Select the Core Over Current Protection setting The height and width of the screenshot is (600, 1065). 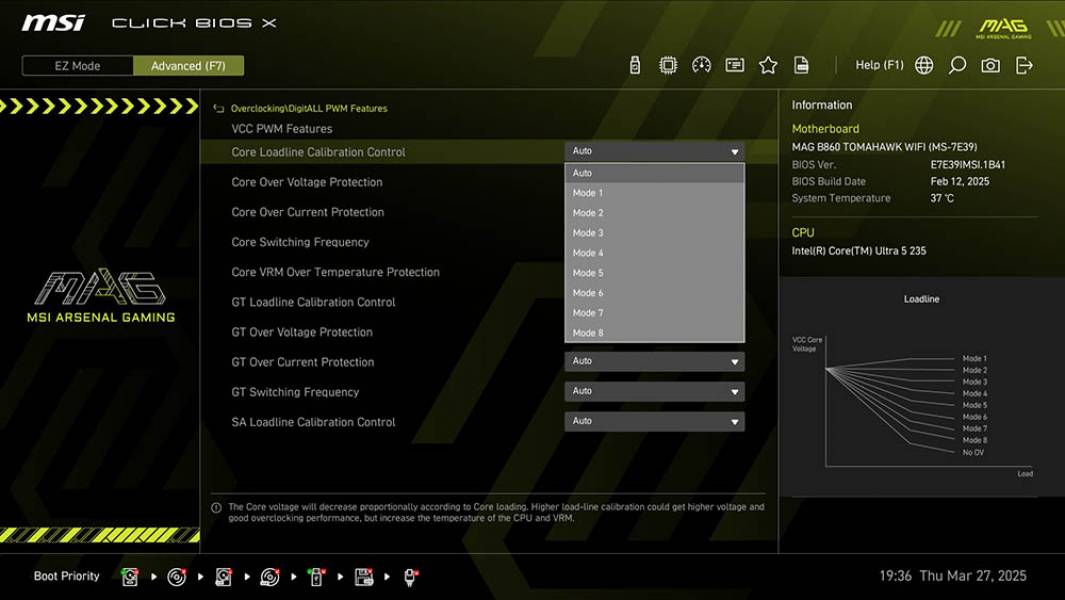(x=307, y=212)
